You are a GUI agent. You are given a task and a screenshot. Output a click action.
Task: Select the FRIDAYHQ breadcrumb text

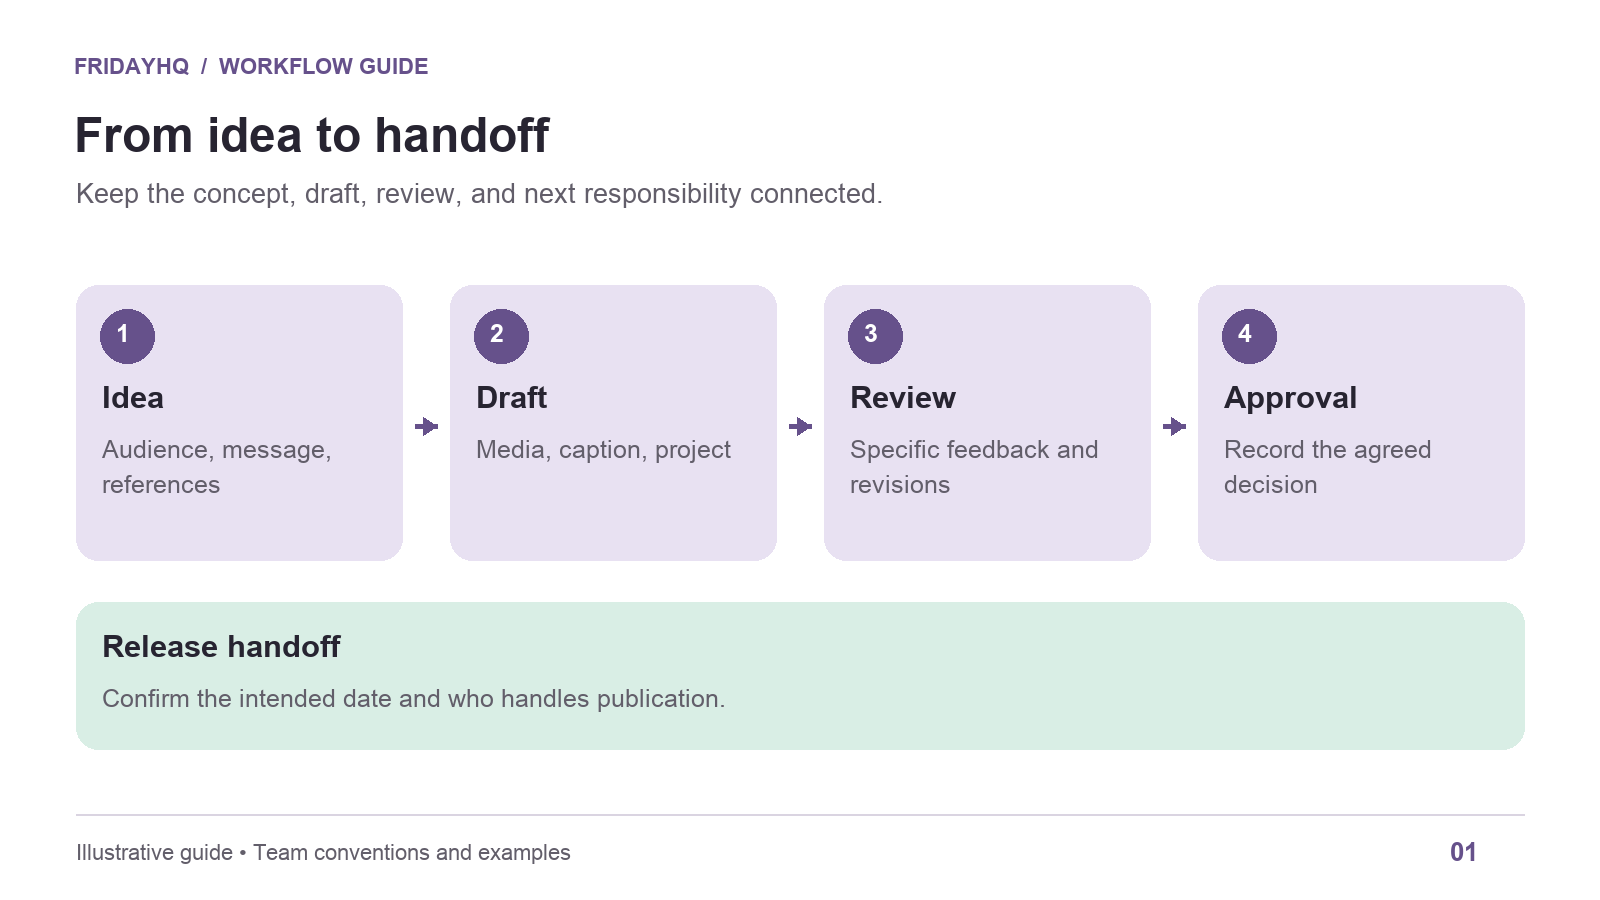[x=132, y=66]
